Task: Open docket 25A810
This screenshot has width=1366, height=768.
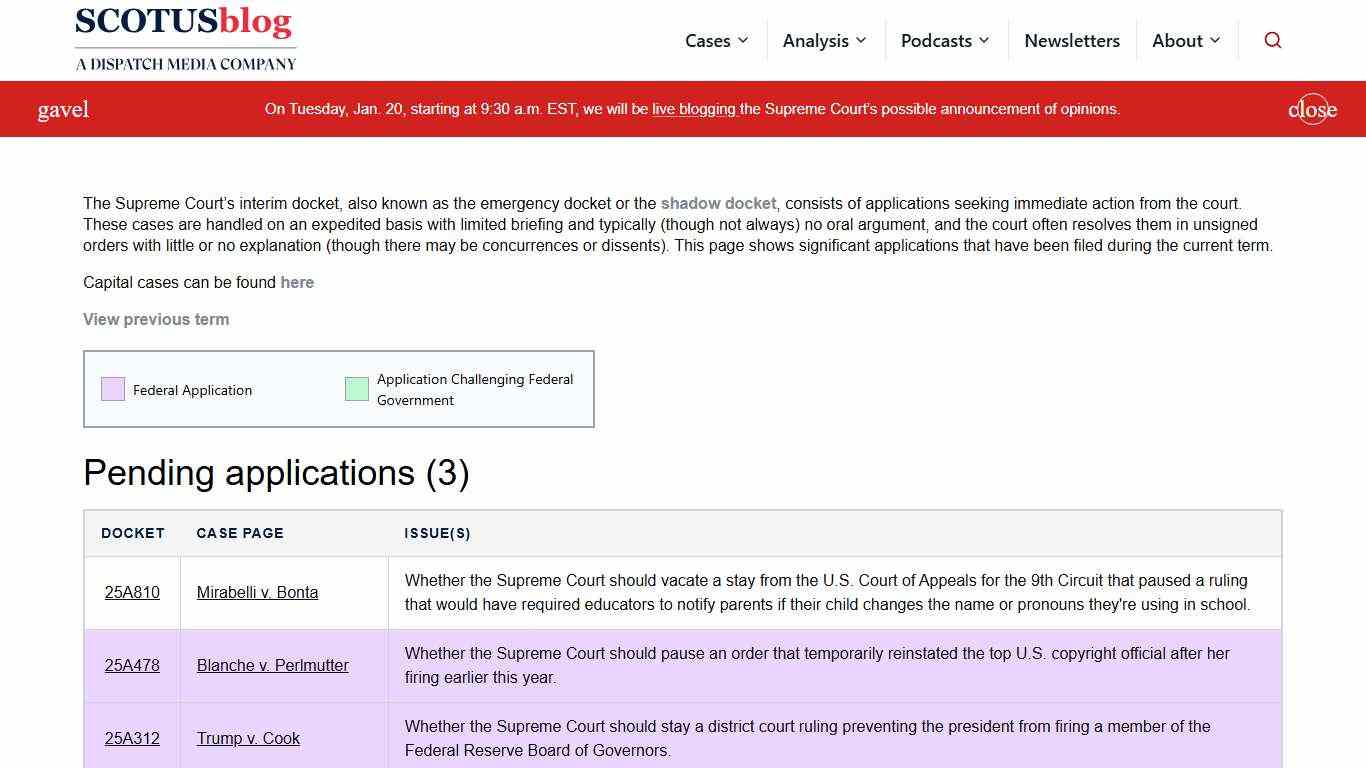Action: click(x=132, y=592)
